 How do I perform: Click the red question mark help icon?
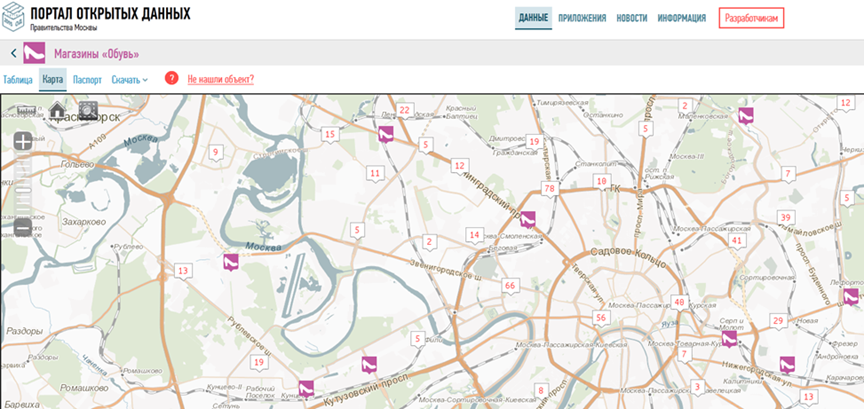click(171, 78)
